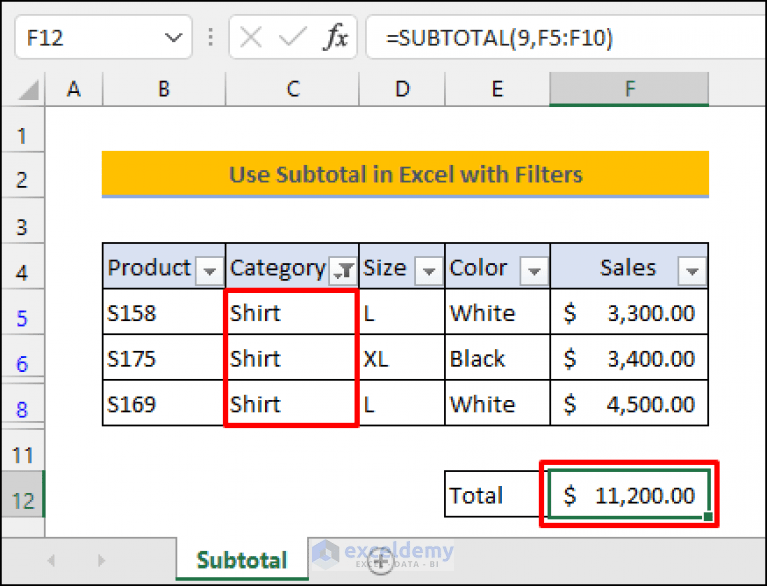Open the Name Box dropdown arrow
Viewport: 767px width, 586px height.
tap(173, 38)
